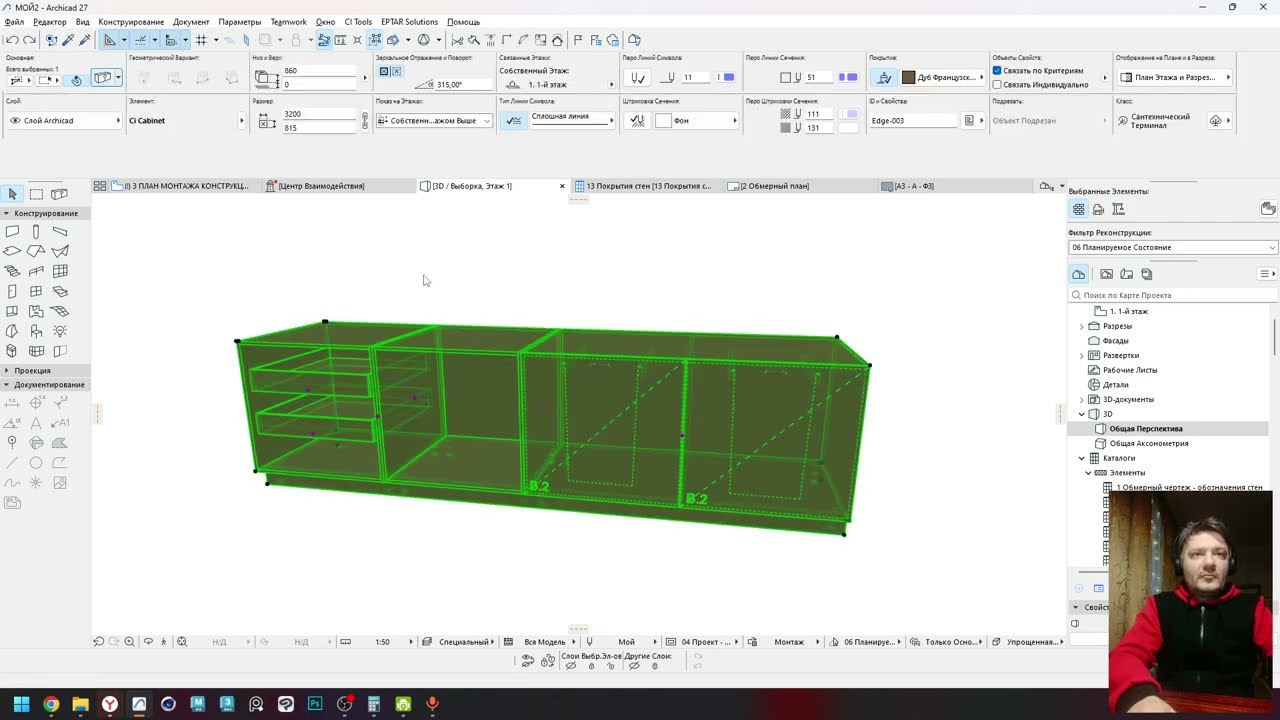Collapse the Документирование toolbox group
The image size is (1280, 720).
pos(7,385)
